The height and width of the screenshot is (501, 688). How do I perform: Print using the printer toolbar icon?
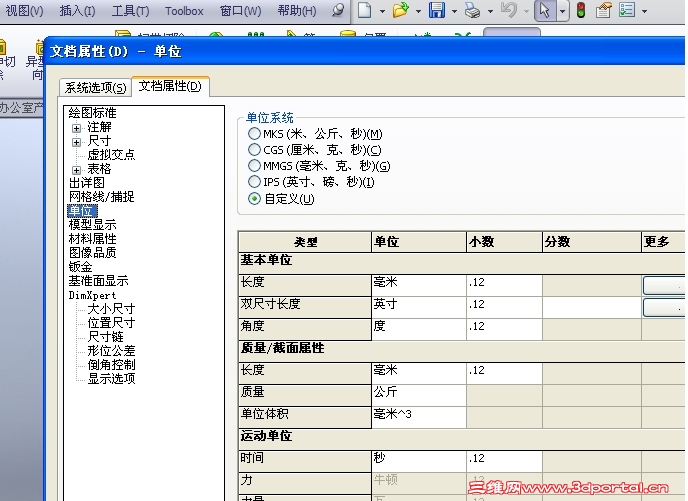(473, 10)
